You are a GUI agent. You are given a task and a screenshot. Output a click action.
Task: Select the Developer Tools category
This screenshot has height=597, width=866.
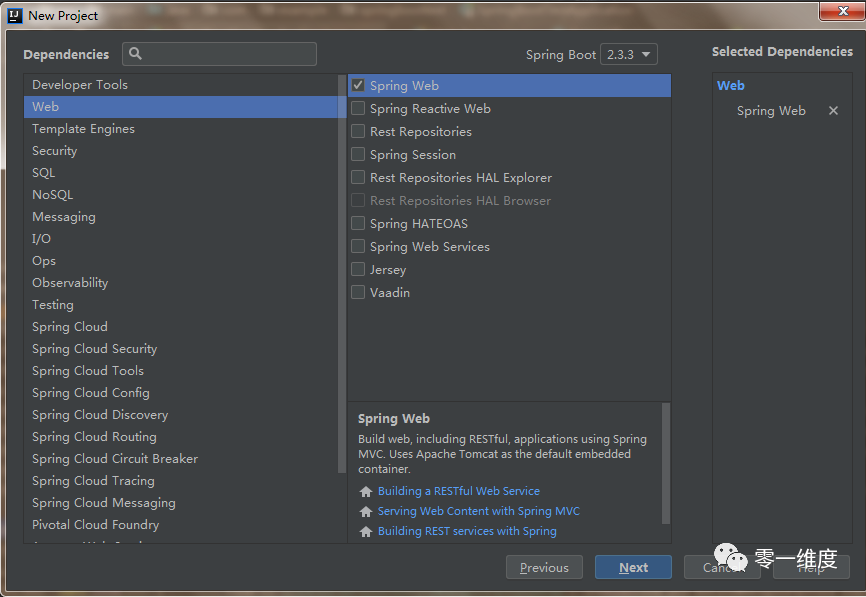coord(181,84)
